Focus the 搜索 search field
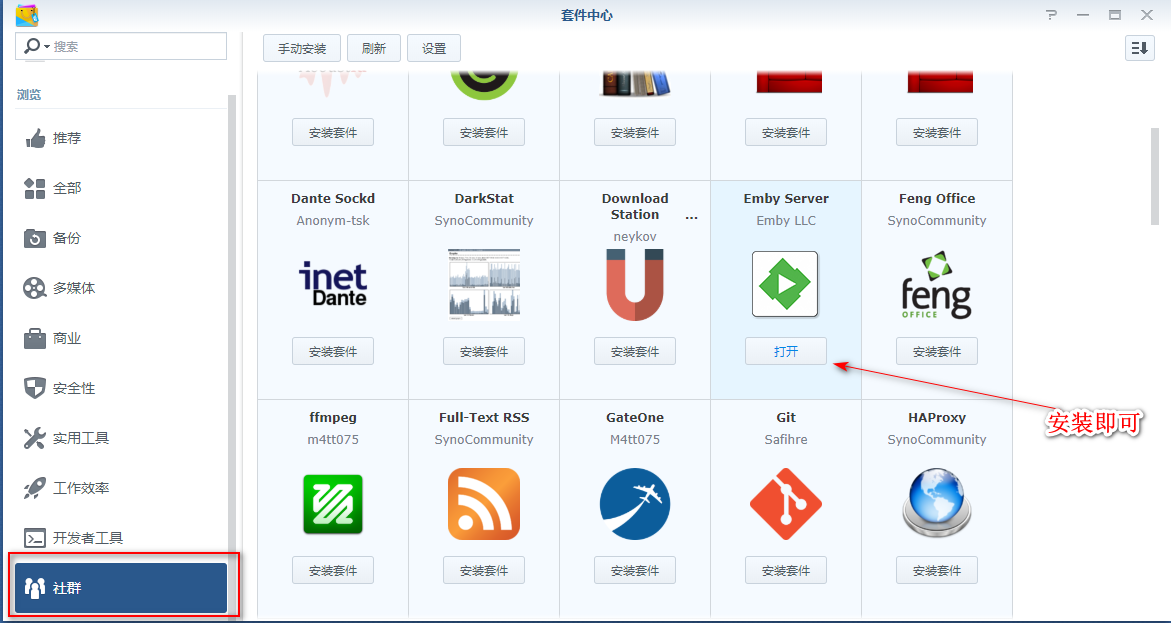The image size is (1171, 623). click(x=121, y=46)
